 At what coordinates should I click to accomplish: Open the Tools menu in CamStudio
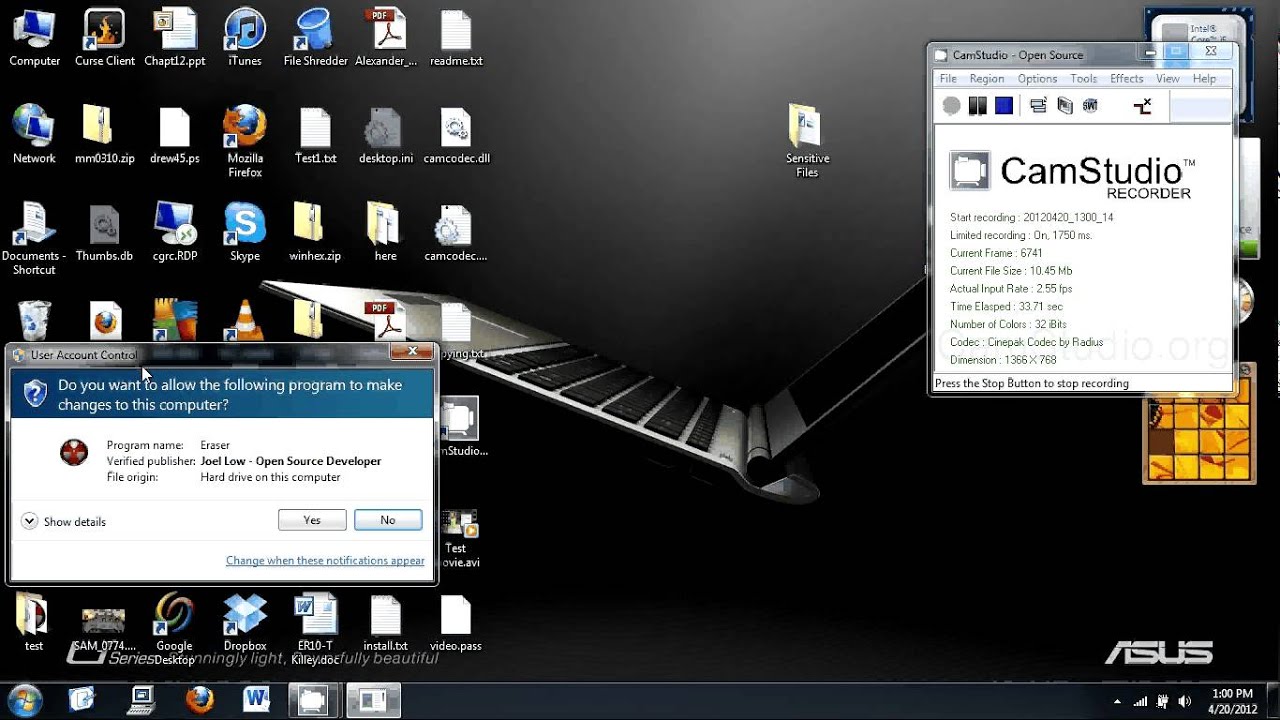coord(1083,79)
